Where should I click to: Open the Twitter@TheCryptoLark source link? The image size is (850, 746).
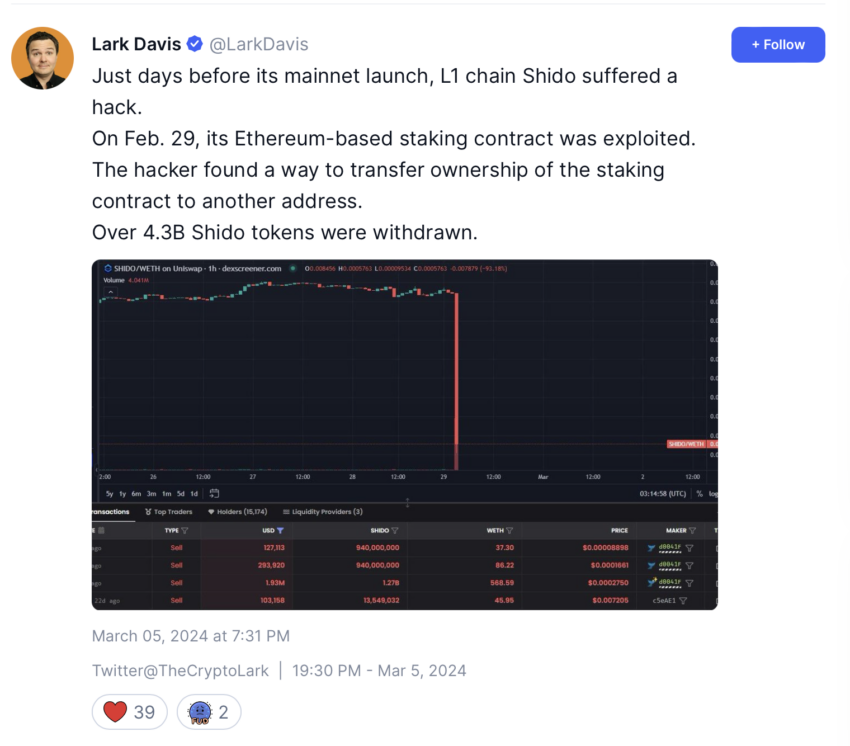pos(180,671)
